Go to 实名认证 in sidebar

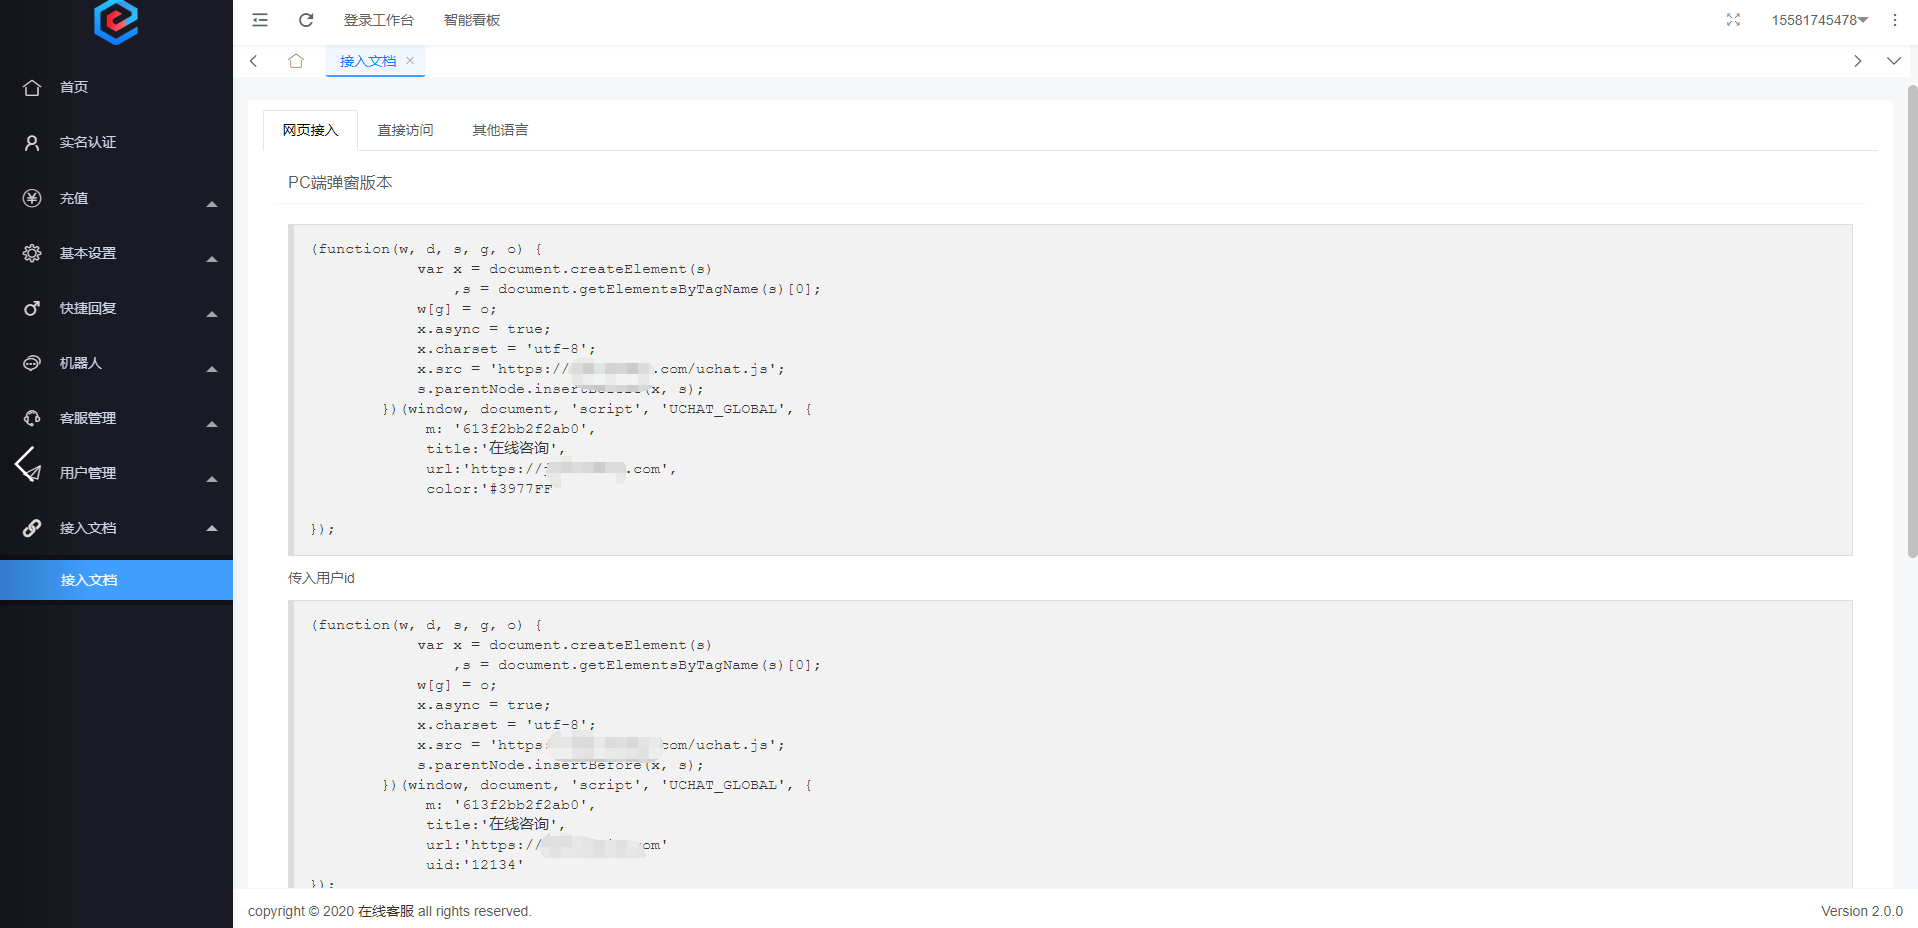[x=88, y=143]
